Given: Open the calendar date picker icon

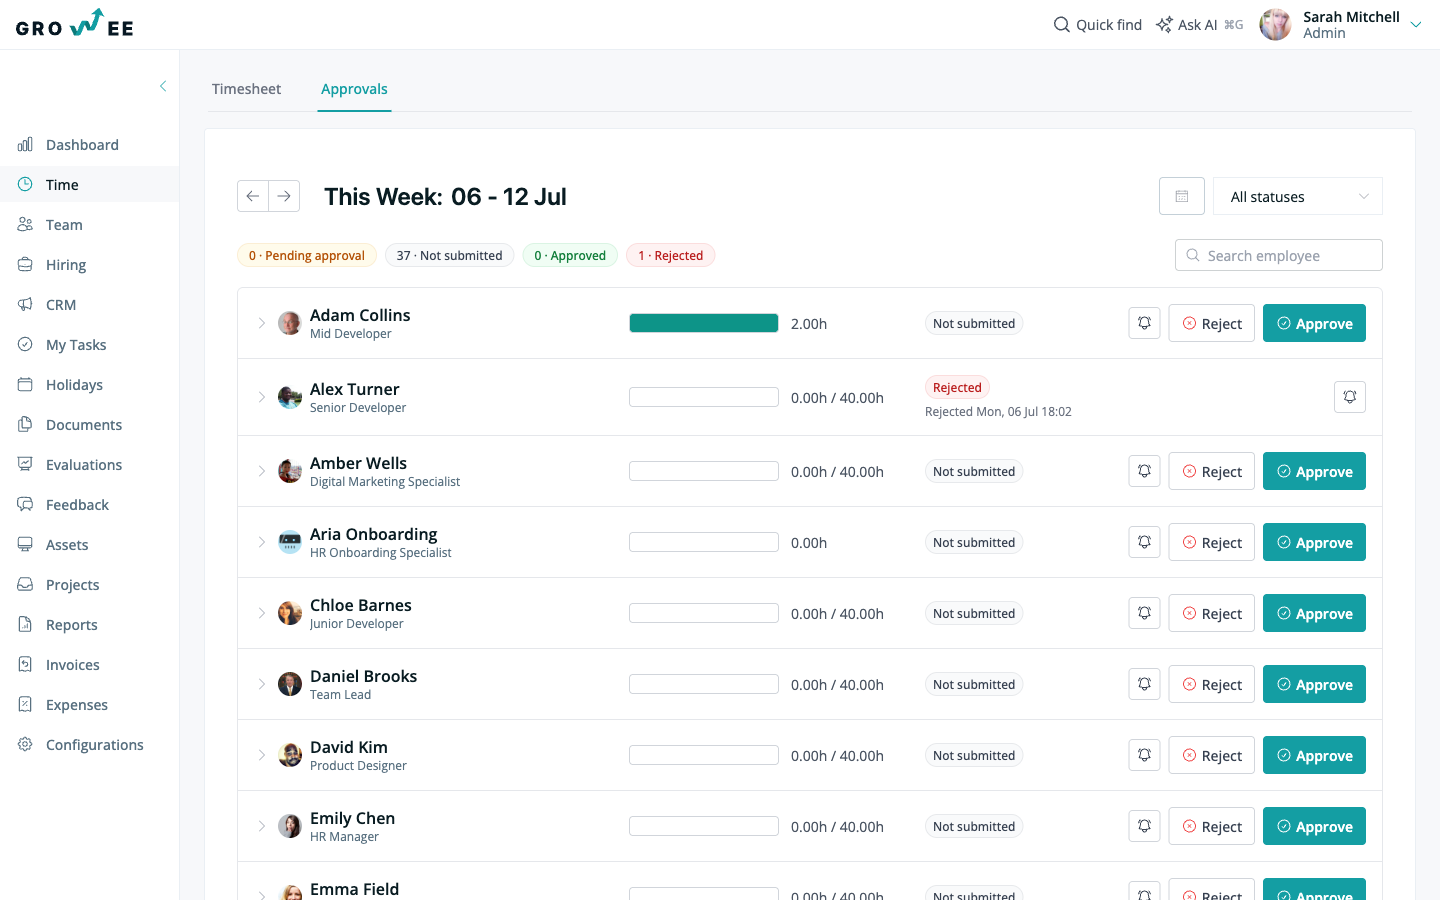Looking at the screenshot, I should coord(1182,196).
